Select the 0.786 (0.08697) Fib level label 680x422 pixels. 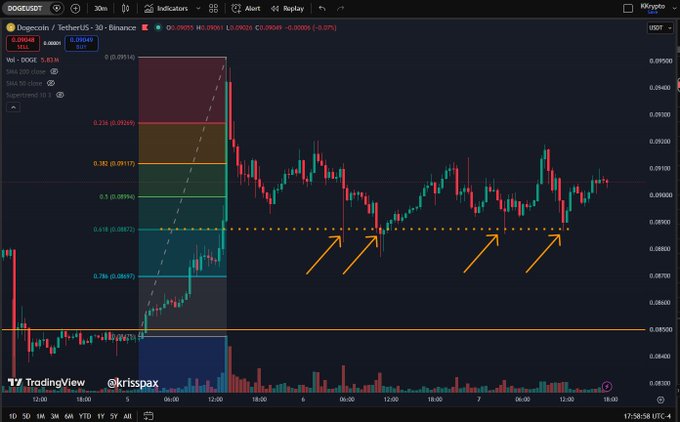(x=114, y=276)
